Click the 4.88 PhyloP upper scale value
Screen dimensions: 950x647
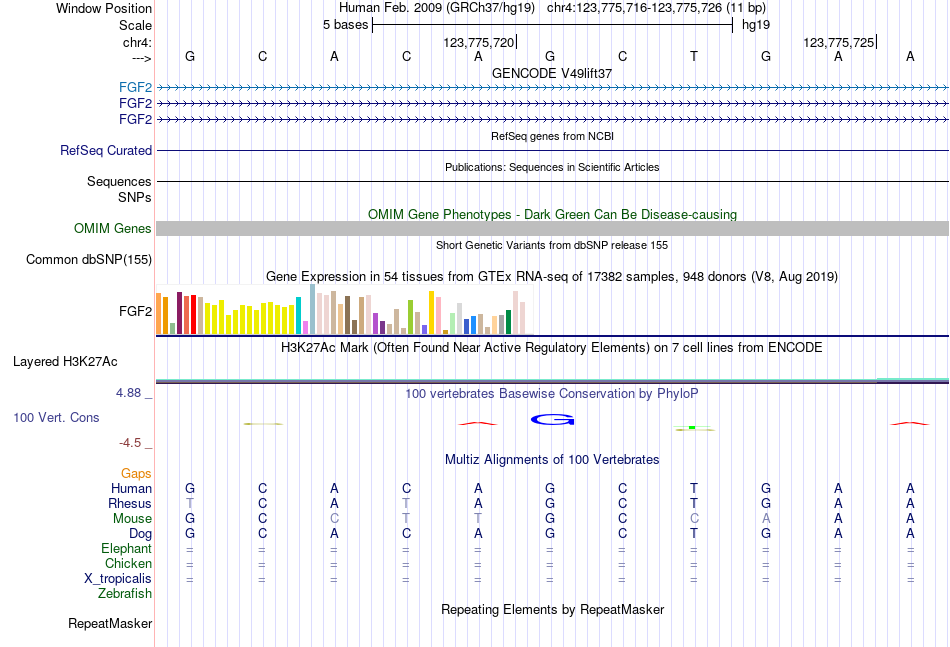(128, 393)
